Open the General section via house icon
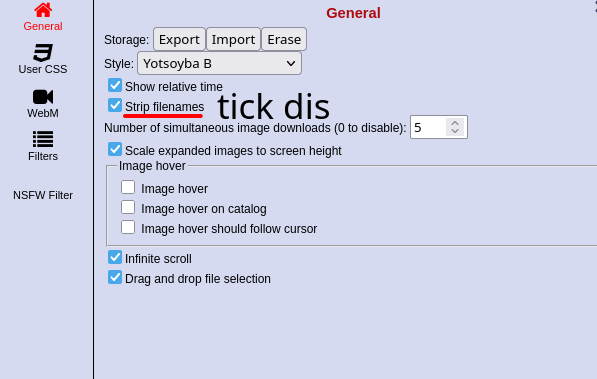This screenshot has width=597, height=379. 43,10
